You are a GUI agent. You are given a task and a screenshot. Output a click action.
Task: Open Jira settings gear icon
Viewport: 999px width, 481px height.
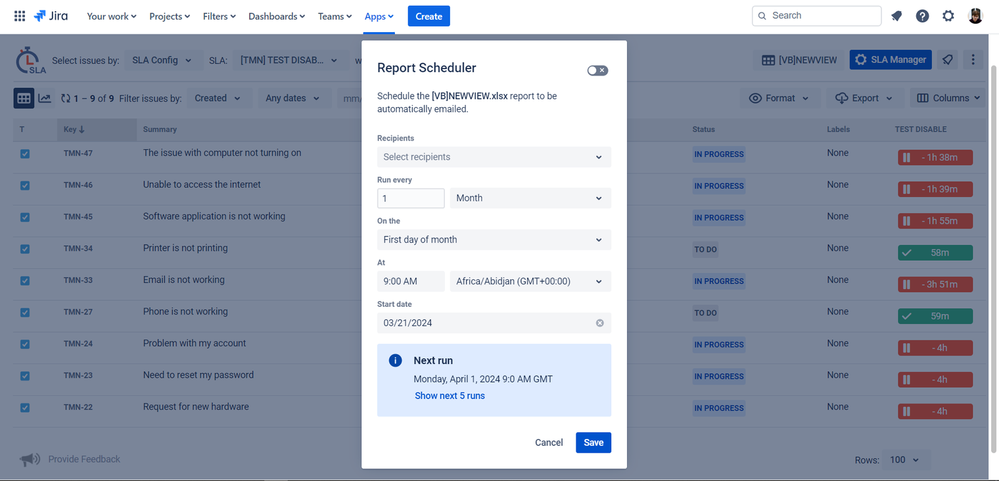(x=948, y=16)
